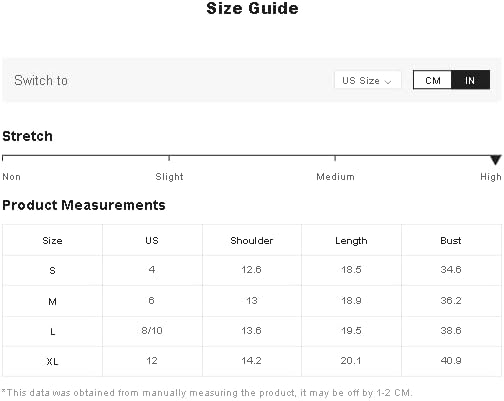Click the High stretch triangle marker
Screen dimensions: 504x401
click(x=496, y=160)
